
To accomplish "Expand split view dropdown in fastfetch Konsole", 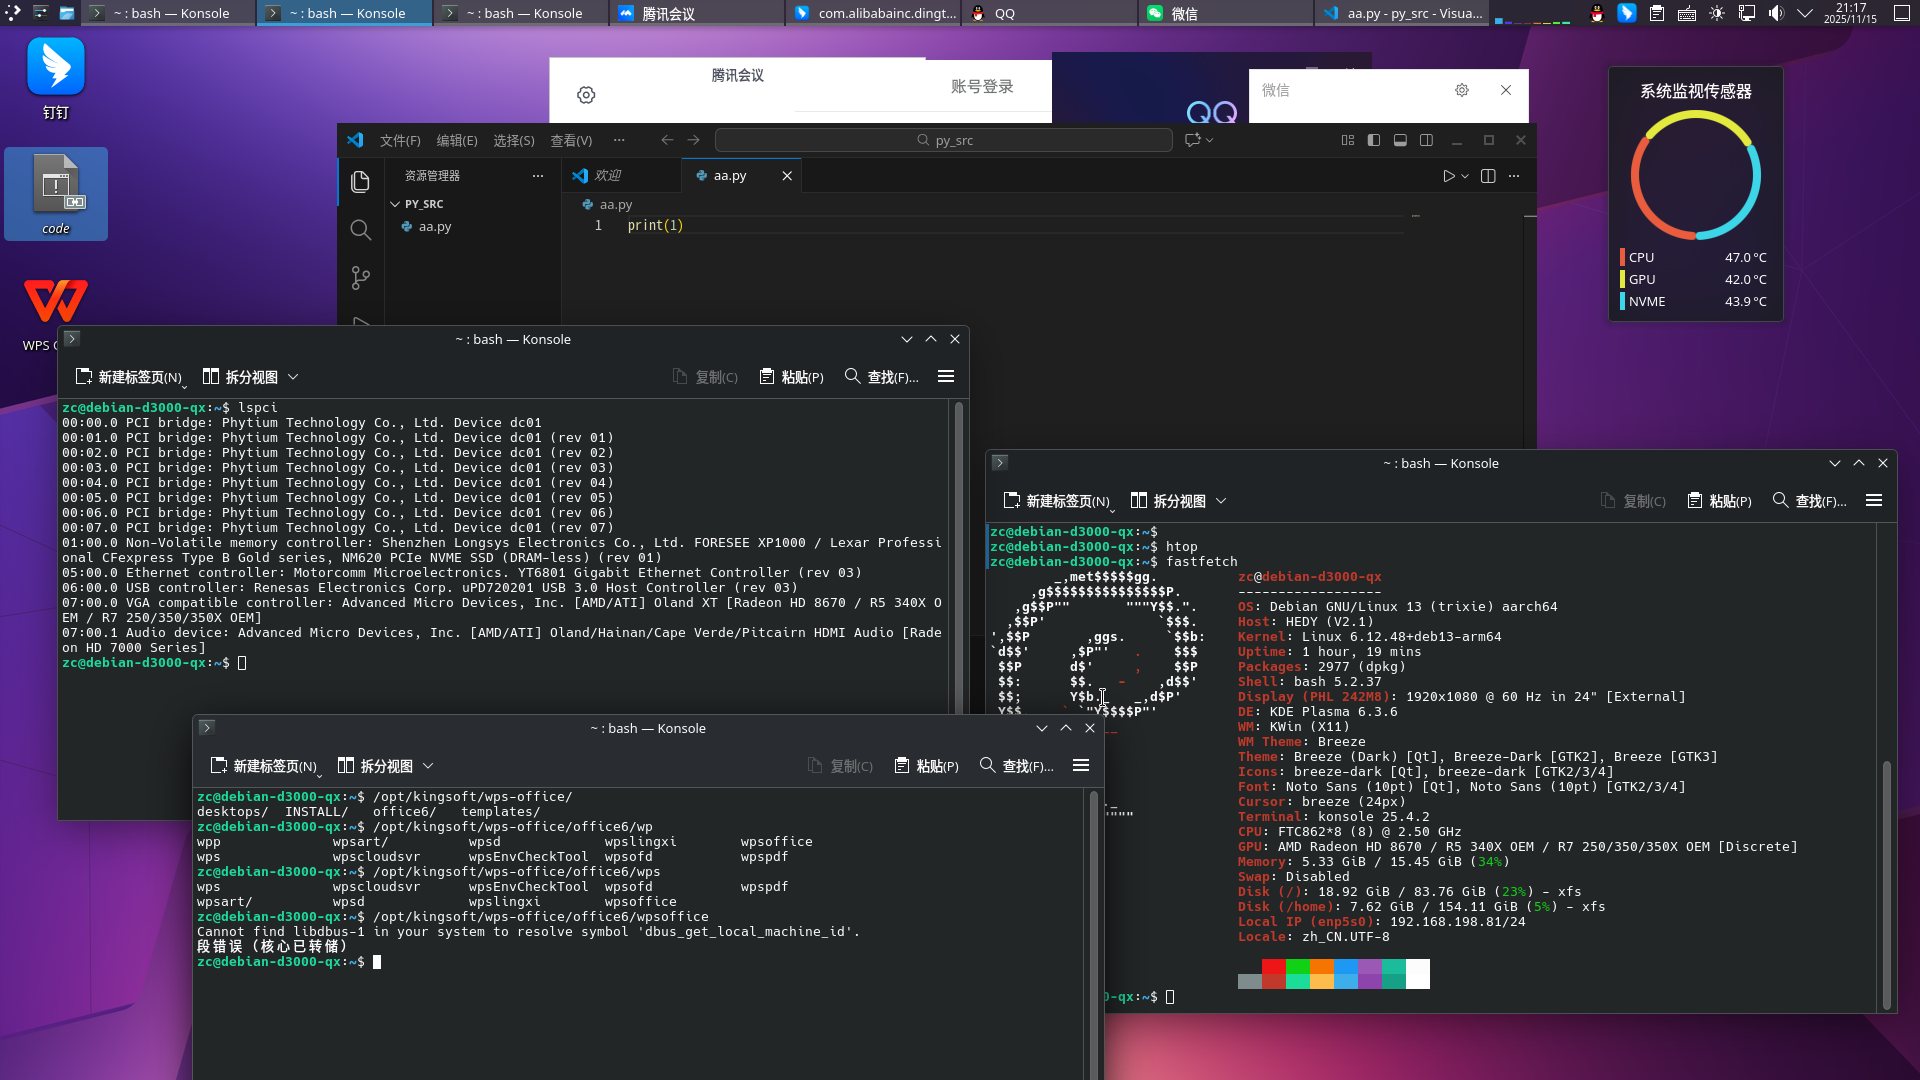I will 1221,501.
